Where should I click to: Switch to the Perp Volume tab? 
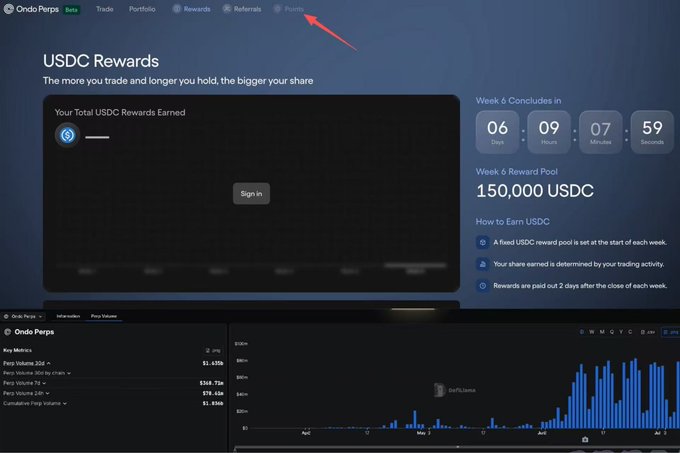click(104, 316)
